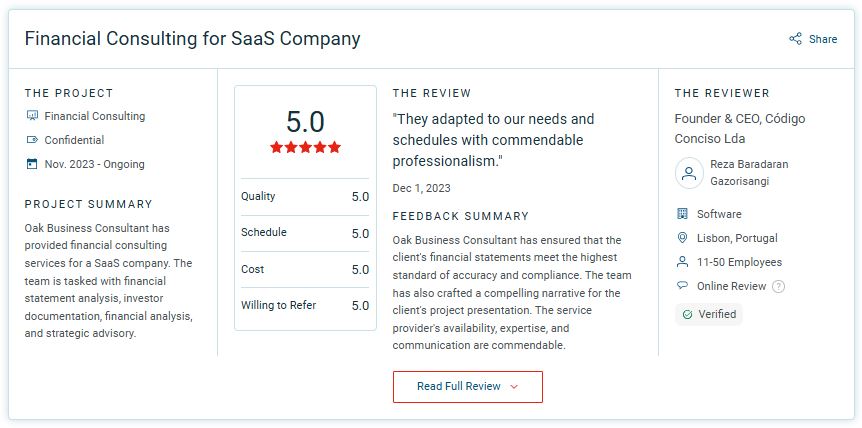
Task: Click the Online Review help question mark
Action: tap(778, 286)
